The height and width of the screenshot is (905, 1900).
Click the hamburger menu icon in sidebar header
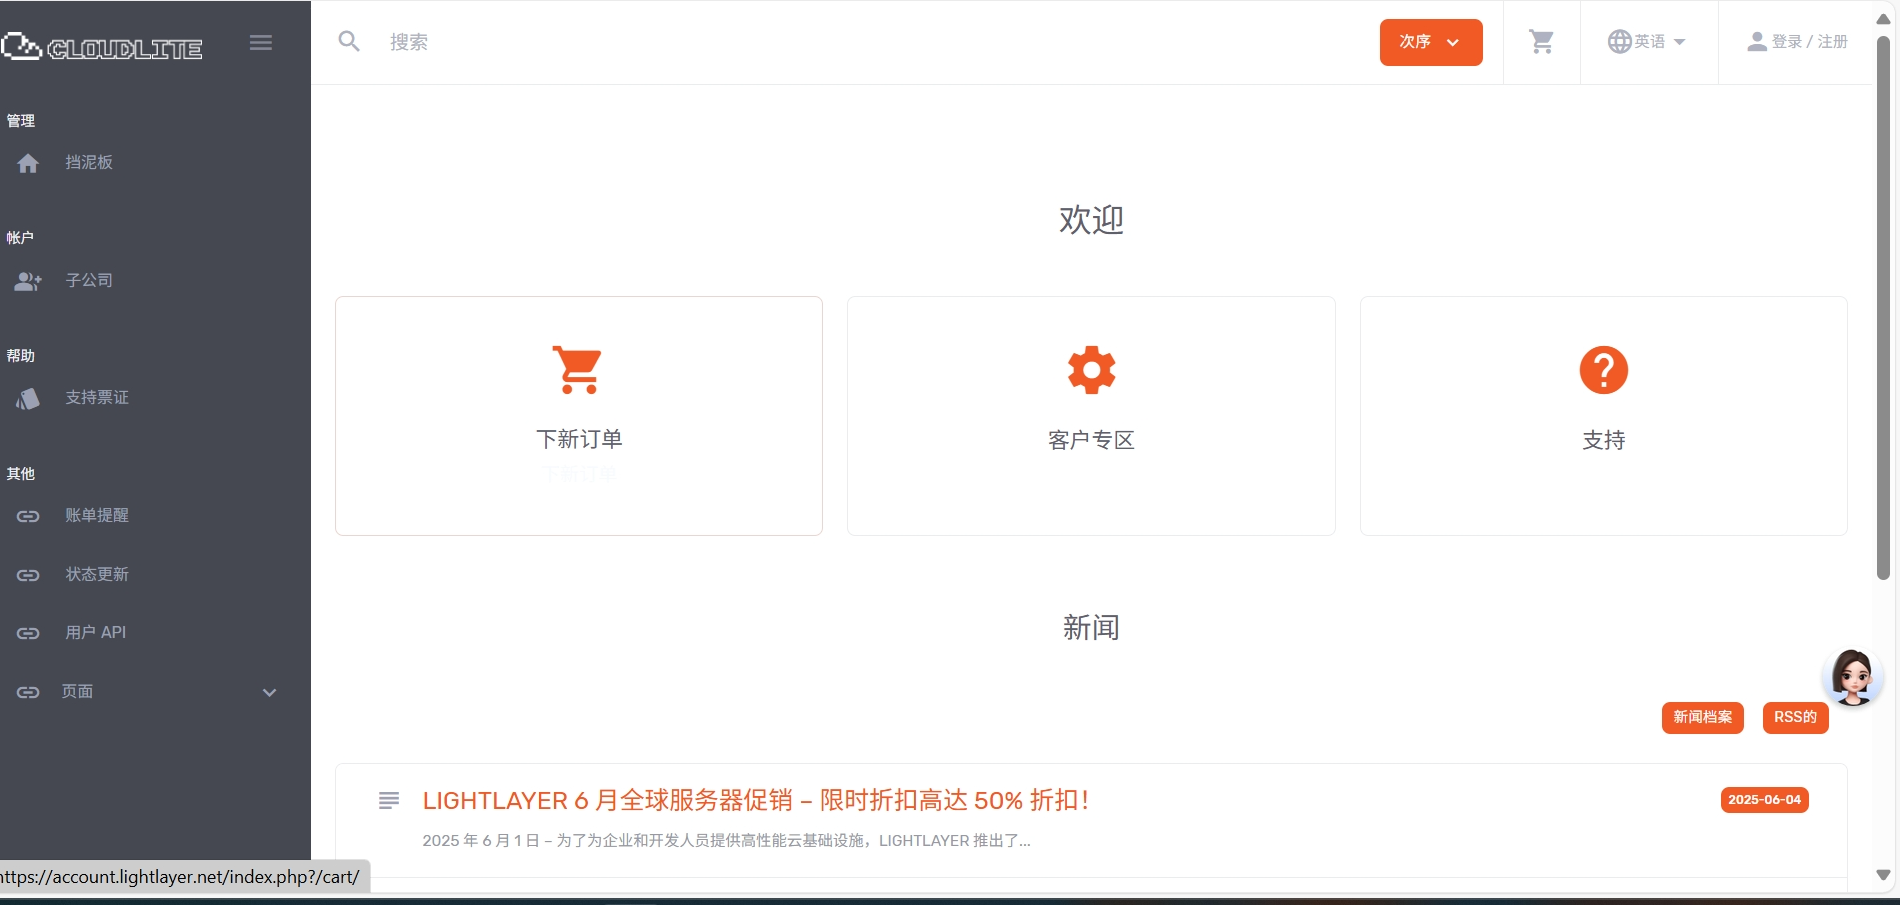pyautogui.click(x=261, y=42)
